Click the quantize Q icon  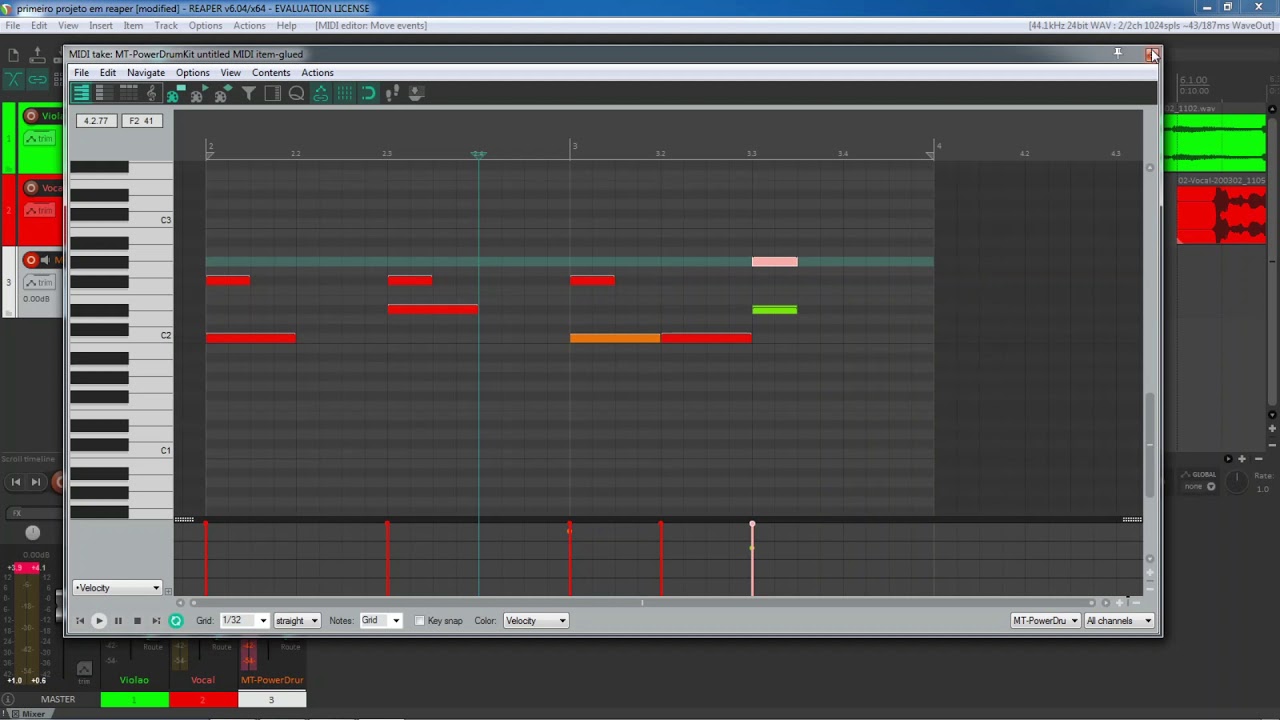click(296, 93)
